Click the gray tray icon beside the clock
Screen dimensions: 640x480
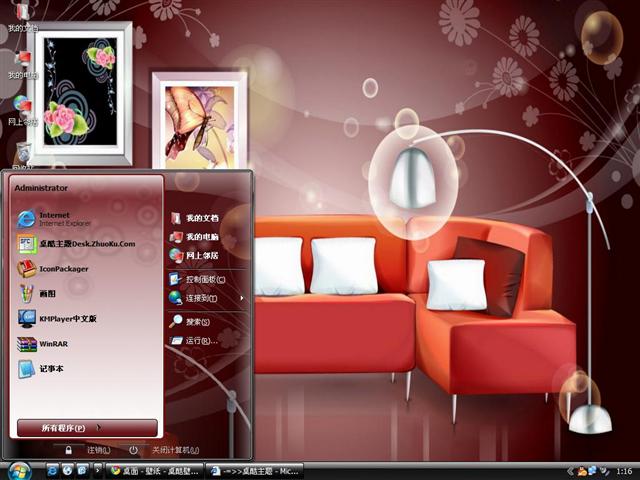coord(604,471)
